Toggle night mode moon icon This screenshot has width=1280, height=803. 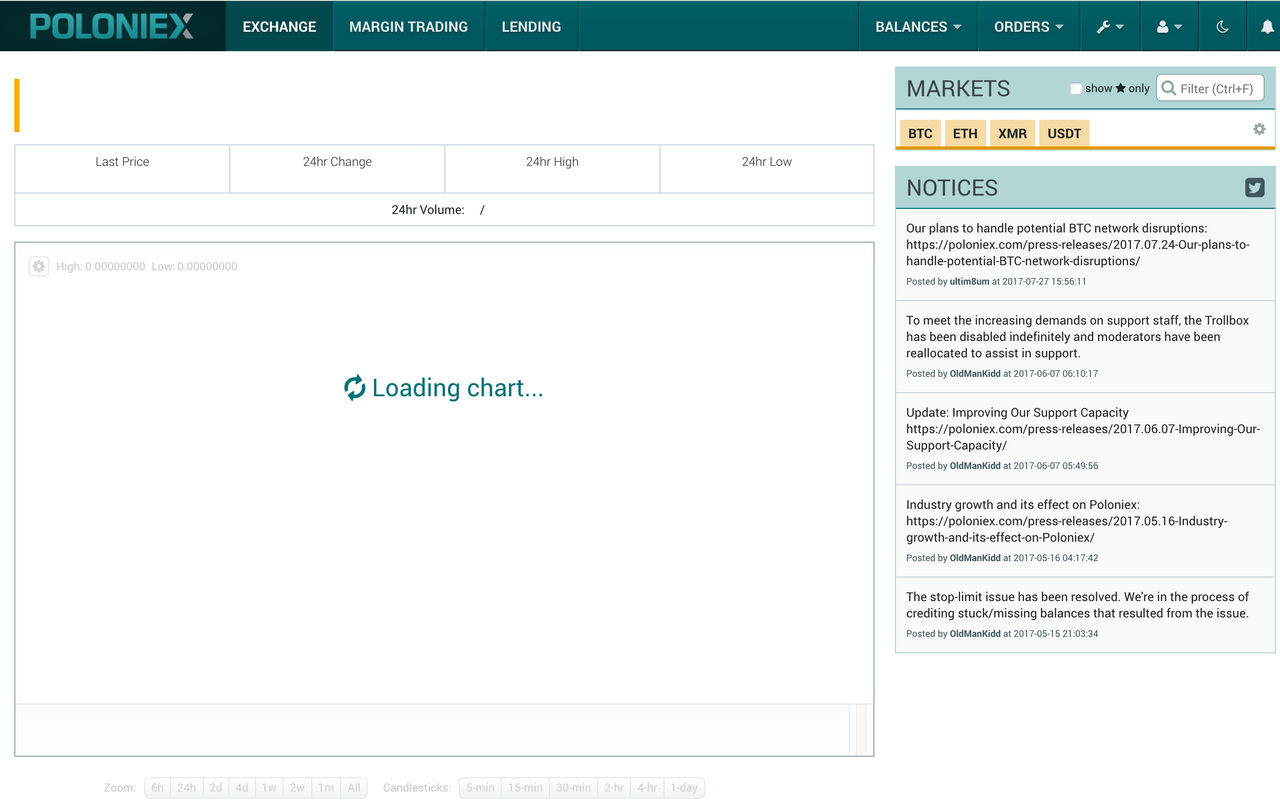click(1222, 27)
